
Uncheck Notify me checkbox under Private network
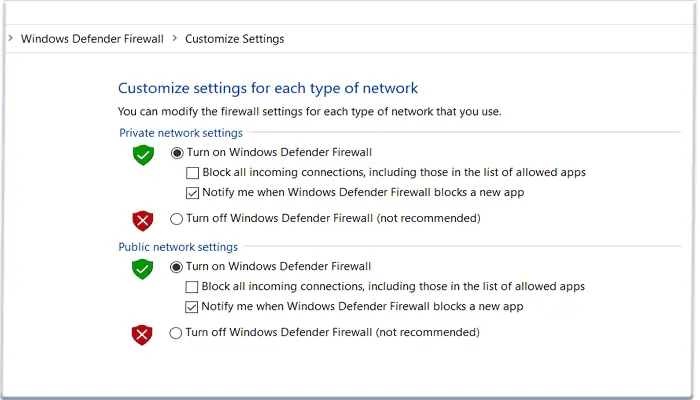tap(193, 192)
